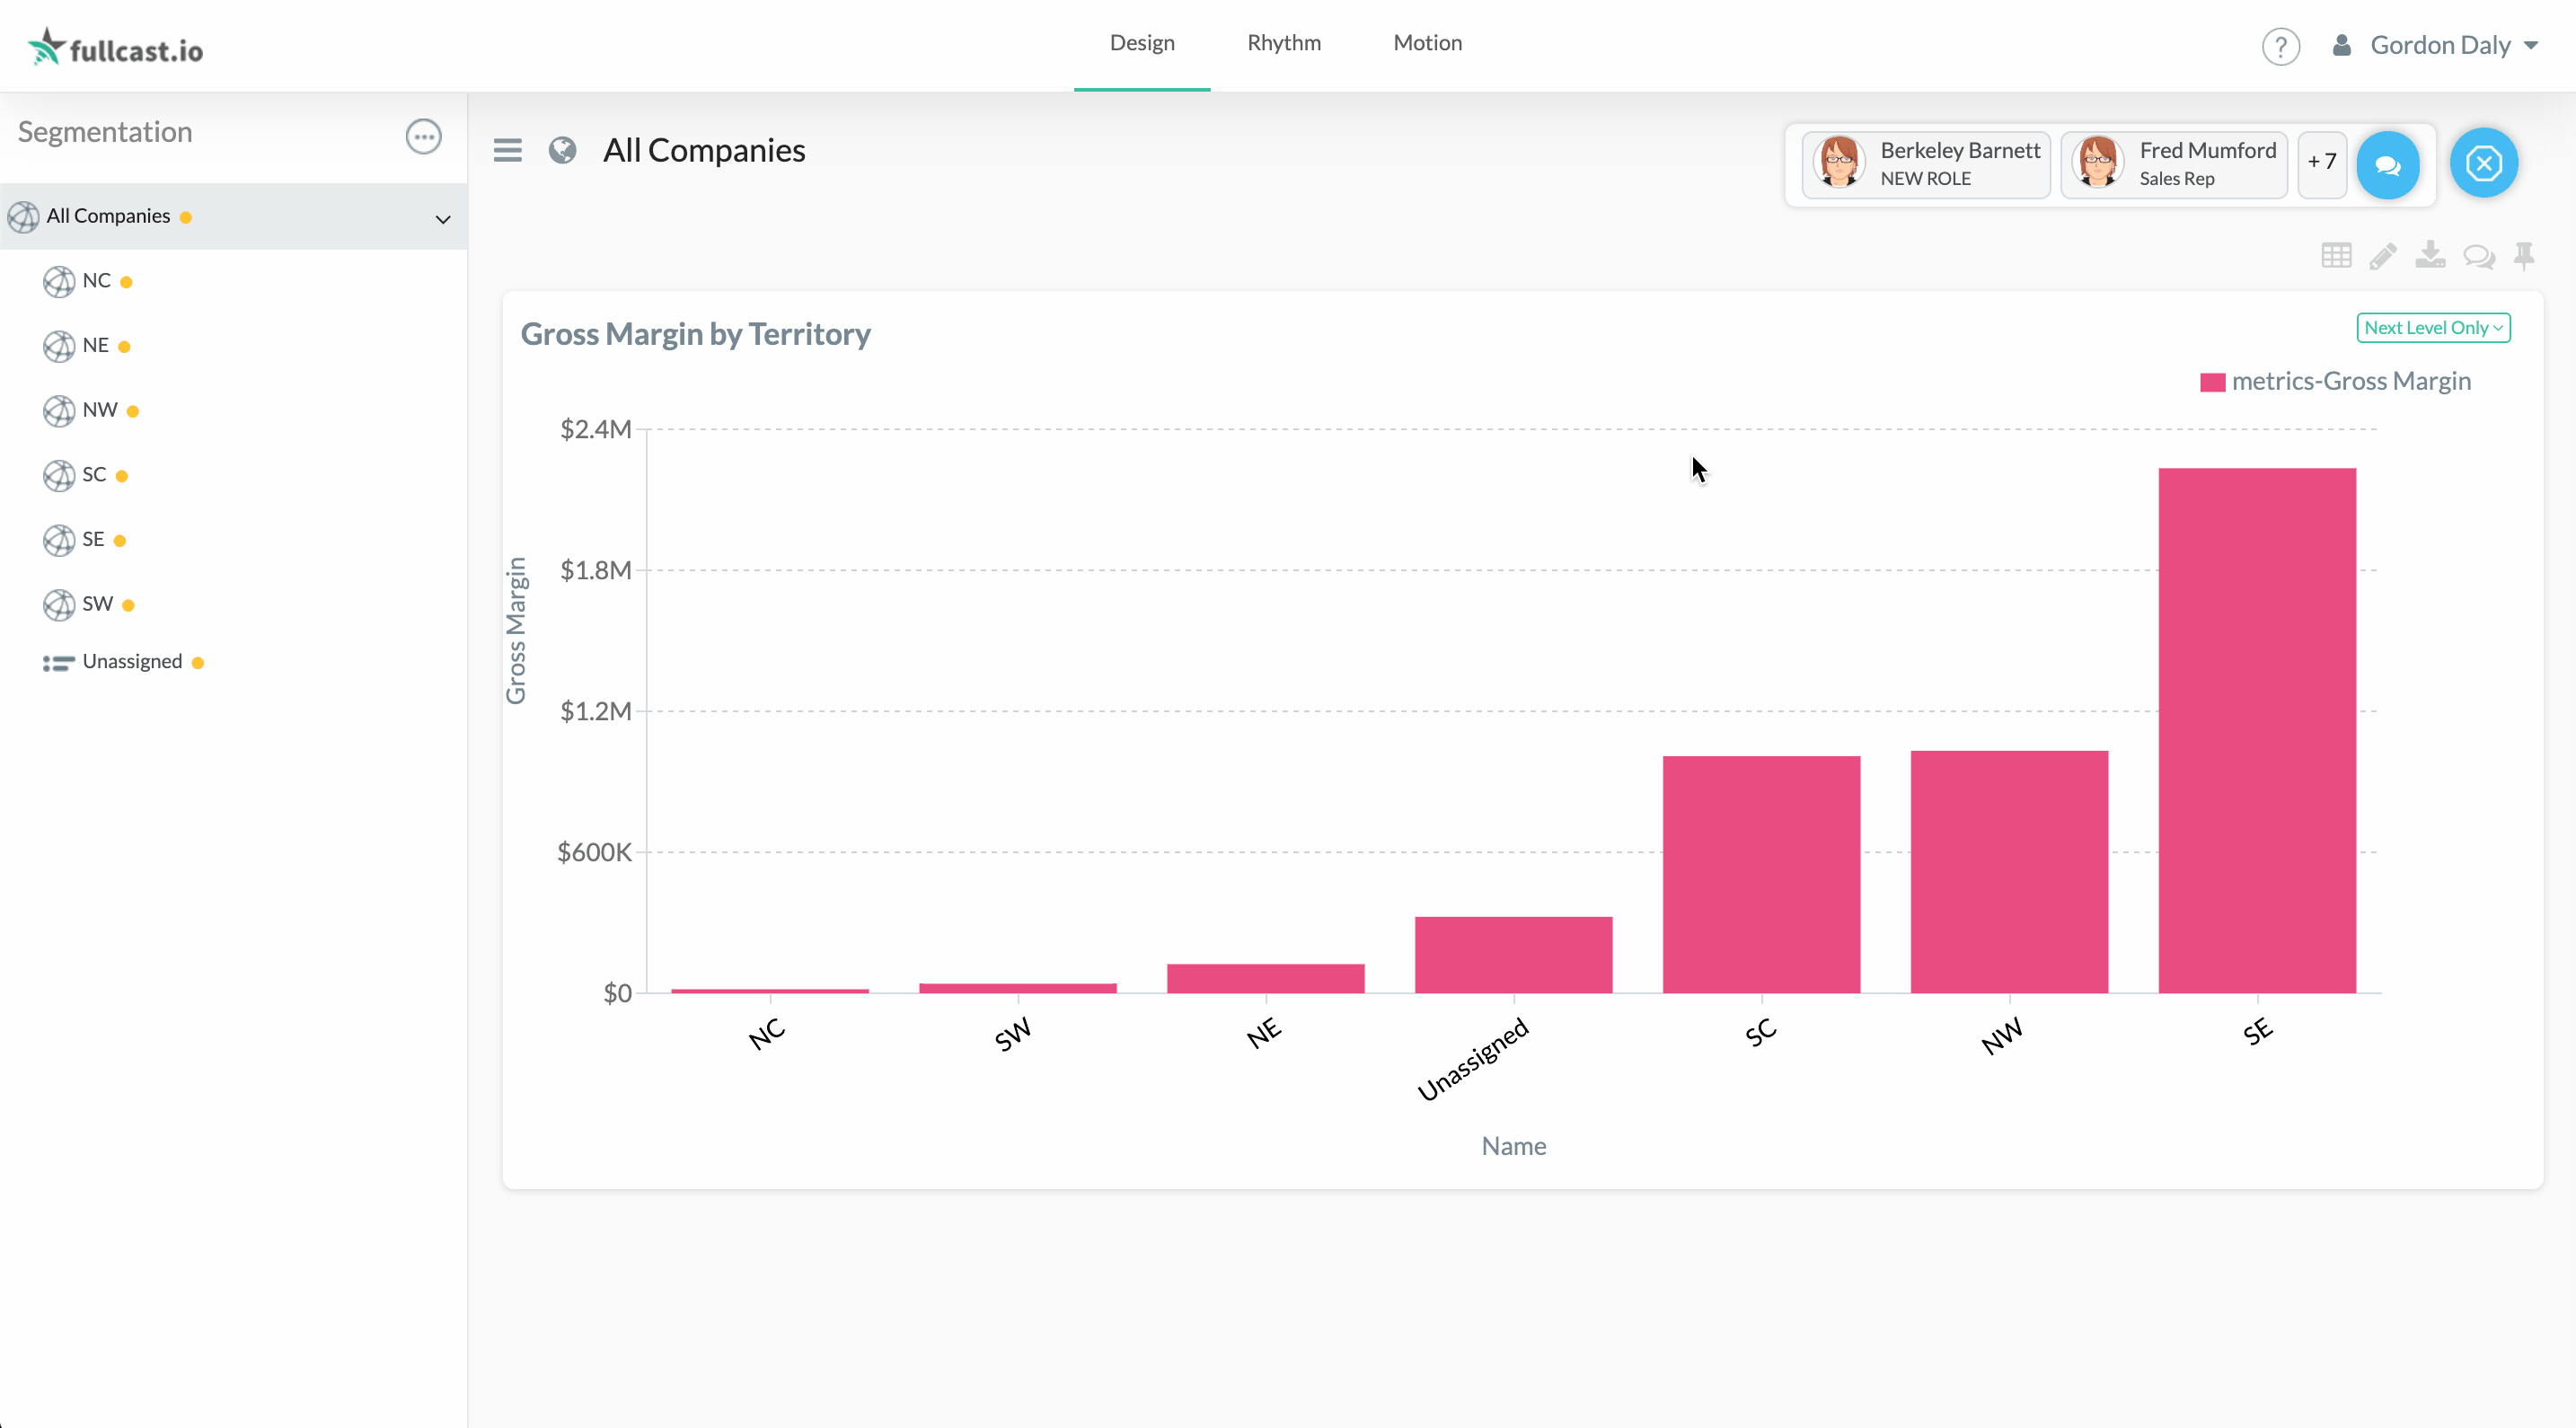The width and height of the screenshot is (2576, 1428).
Task: Open the Next Level Only dropdown
Action: click(2432, 328)
